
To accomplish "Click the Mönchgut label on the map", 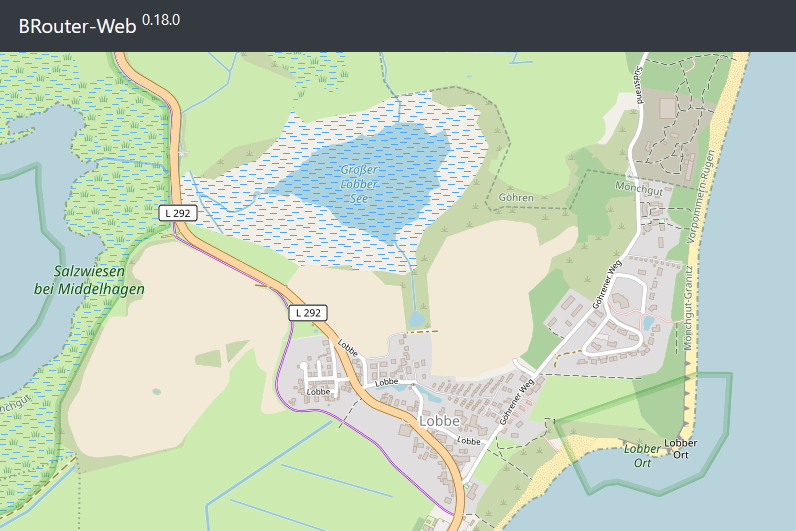I will point(639,188).
